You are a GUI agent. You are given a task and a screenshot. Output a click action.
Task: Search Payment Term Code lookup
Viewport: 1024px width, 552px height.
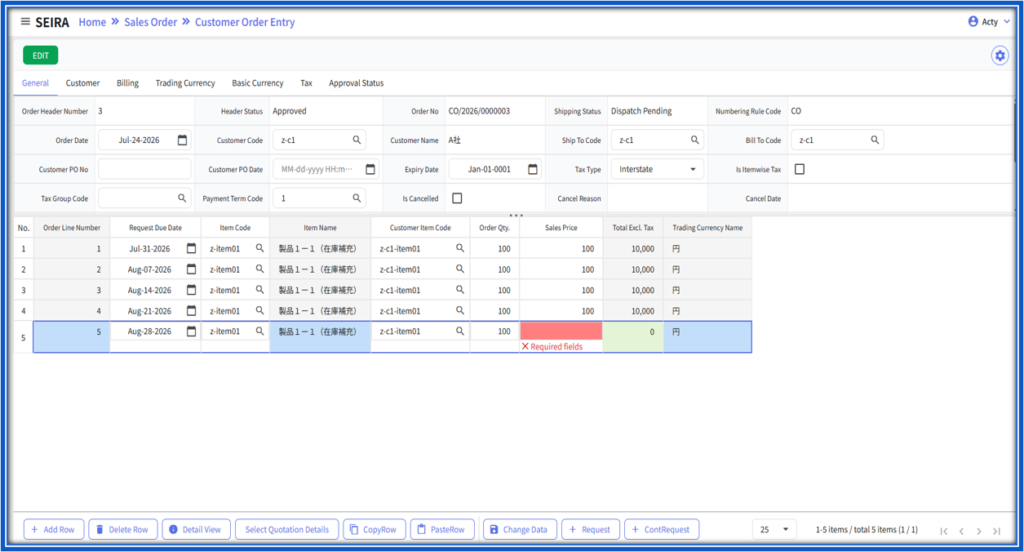click(357, 198)
